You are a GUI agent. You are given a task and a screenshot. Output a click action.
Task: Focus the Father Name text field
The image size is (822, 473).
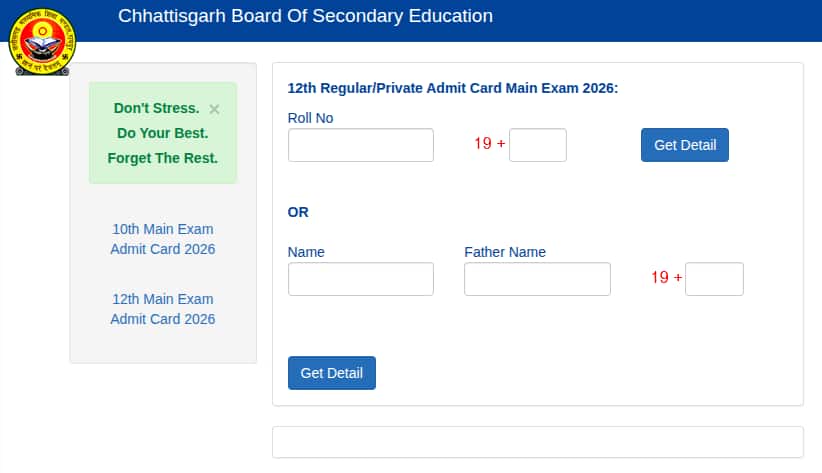[x=537, y=279]
